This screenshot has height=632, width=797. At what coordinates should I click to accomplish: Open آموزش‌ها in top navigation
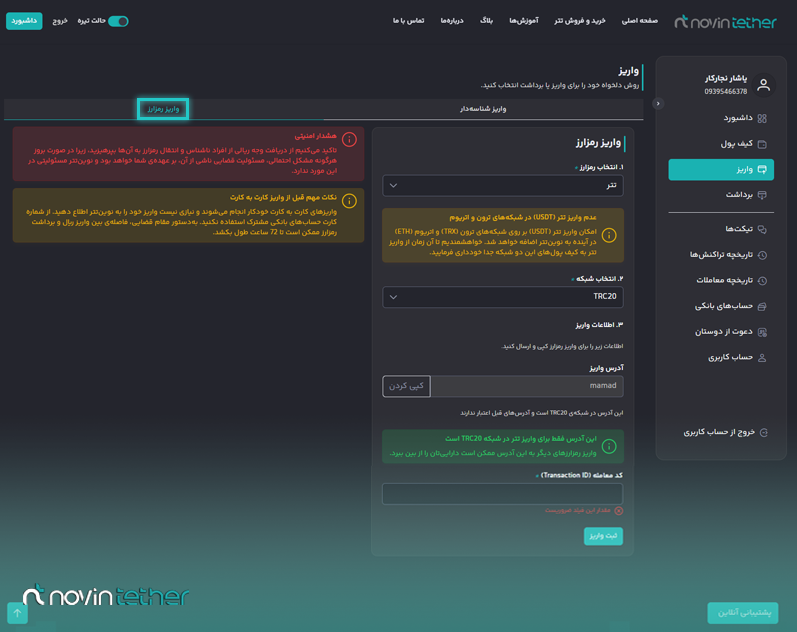(x=524, y=20)
